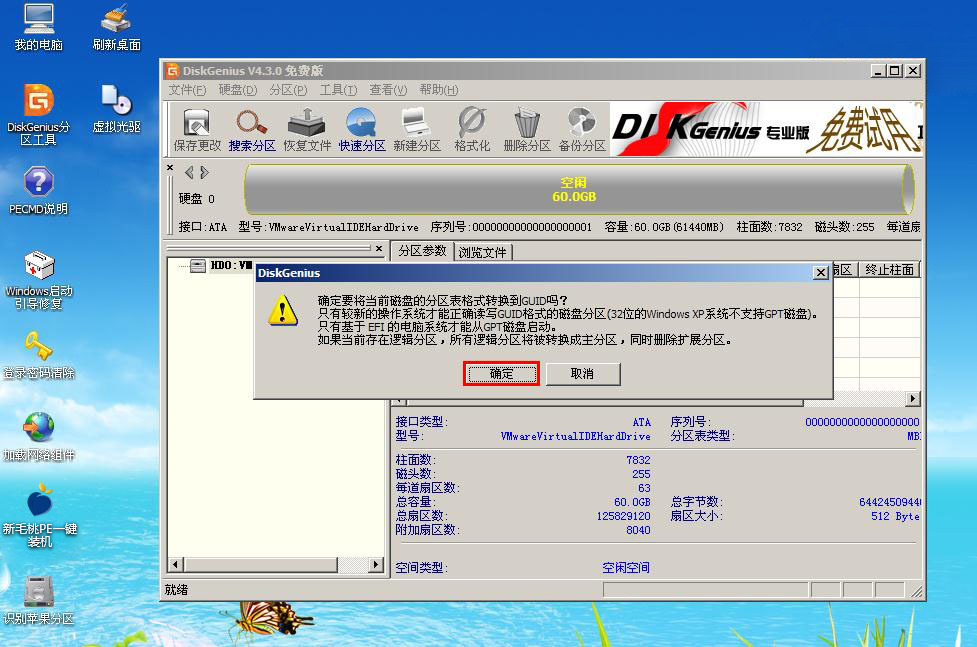Image resolution: width=977 pixels, height=647 pixels.
Task: Close the disk tree panel with X
Action: tap(379, 248)
